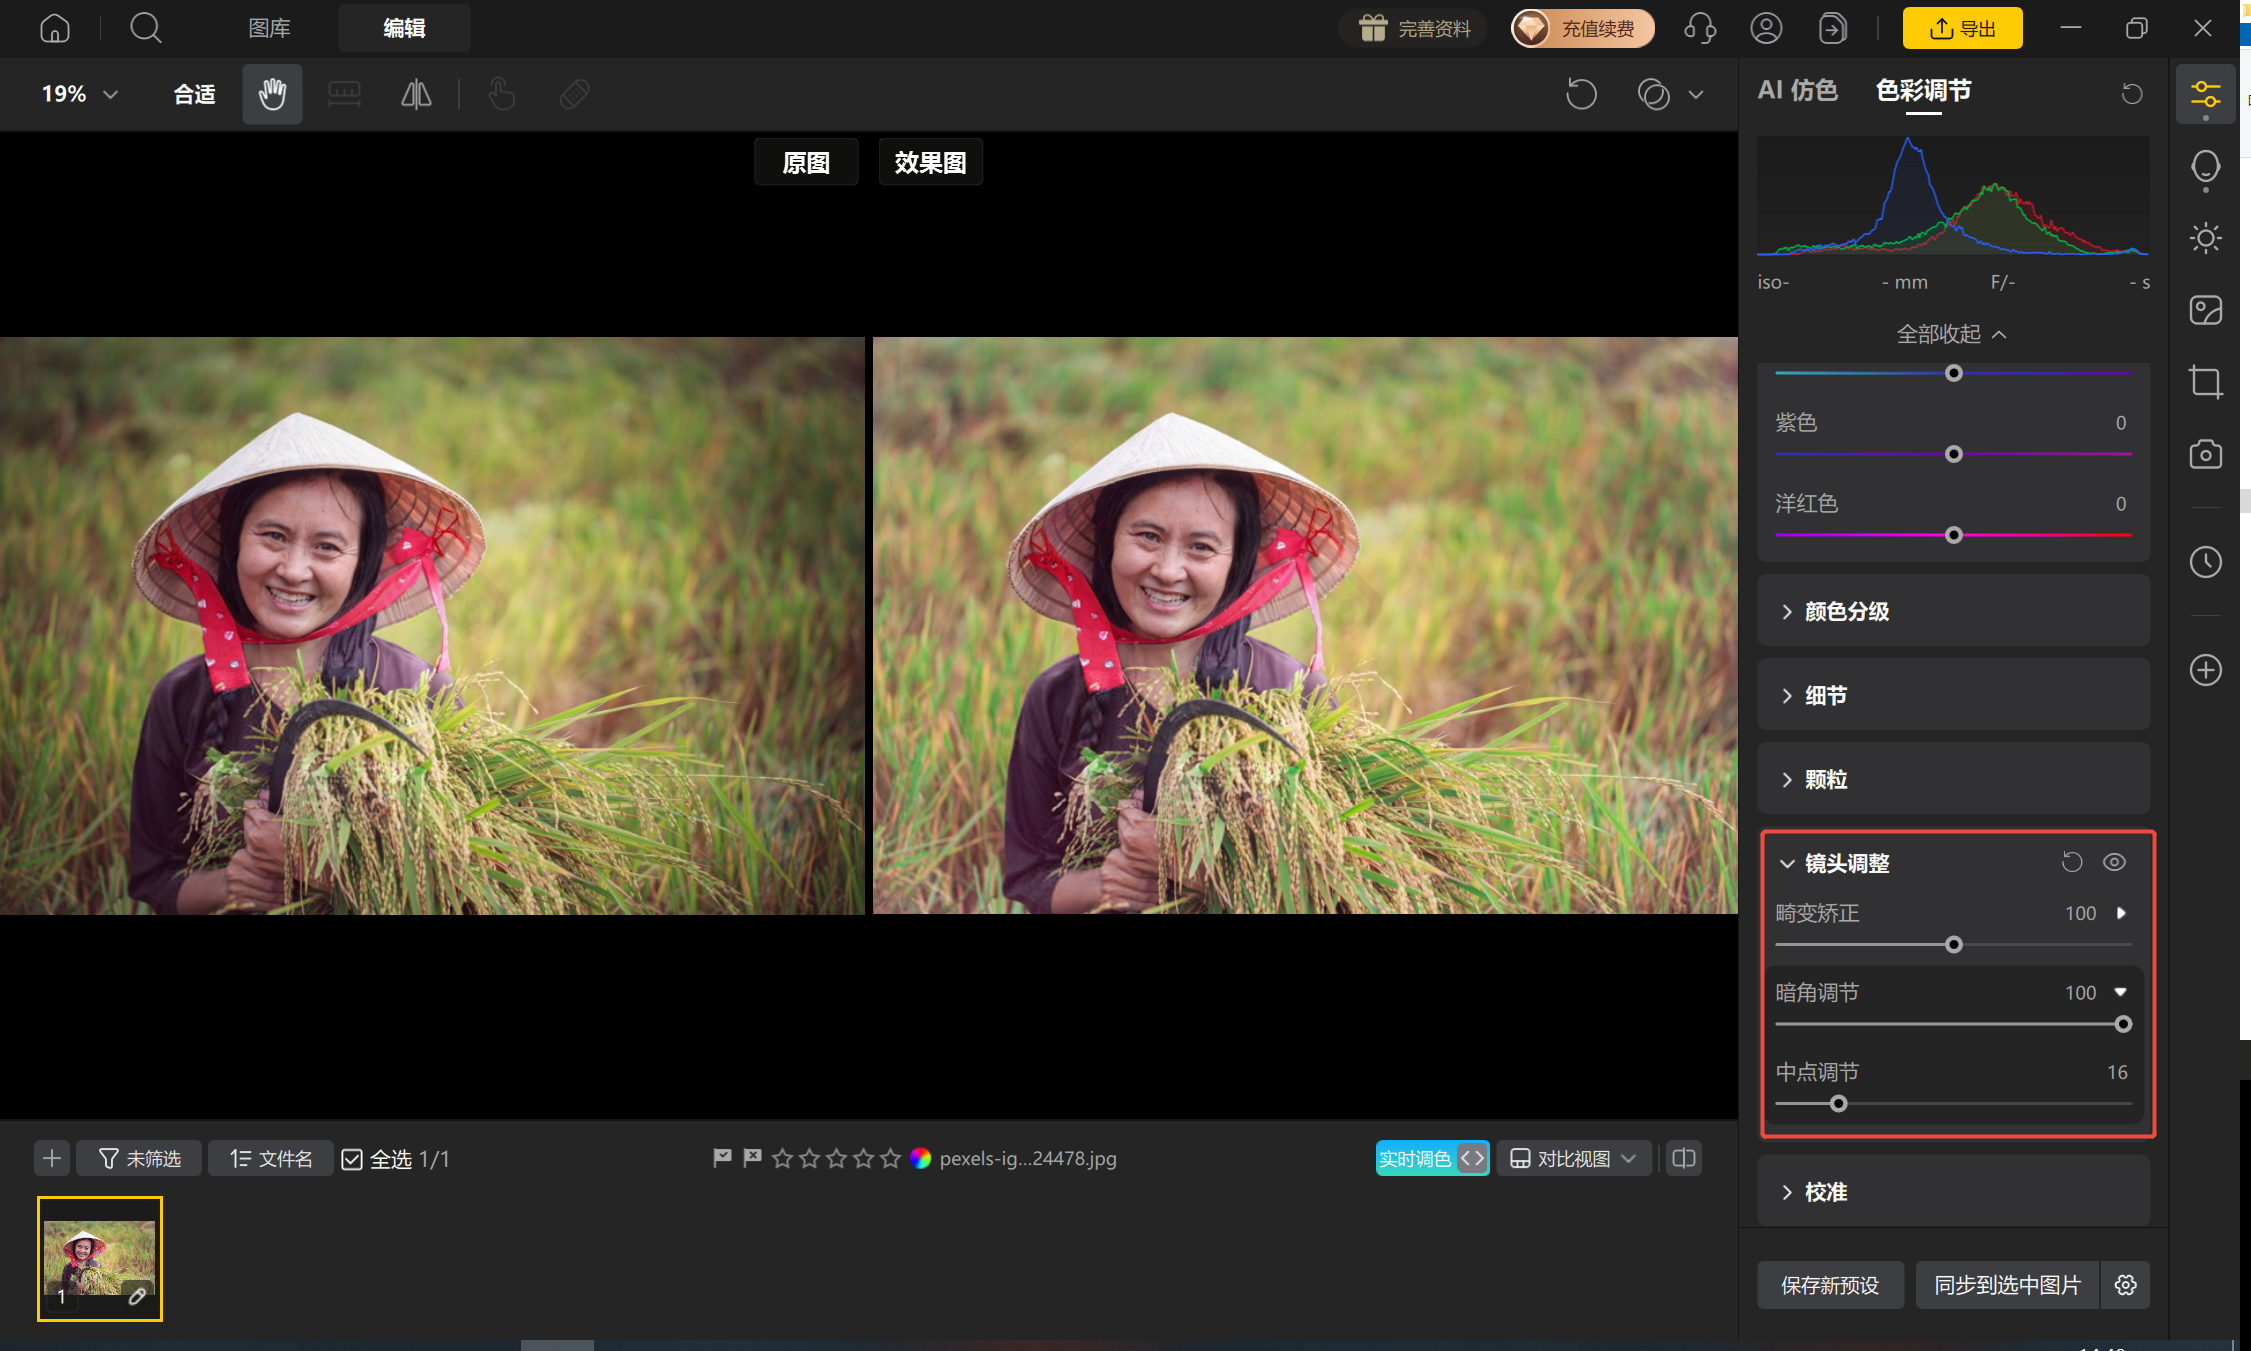The image size is (2251, 1351).
Task: Set rating to fifth star
Action: click(891, 1158)
